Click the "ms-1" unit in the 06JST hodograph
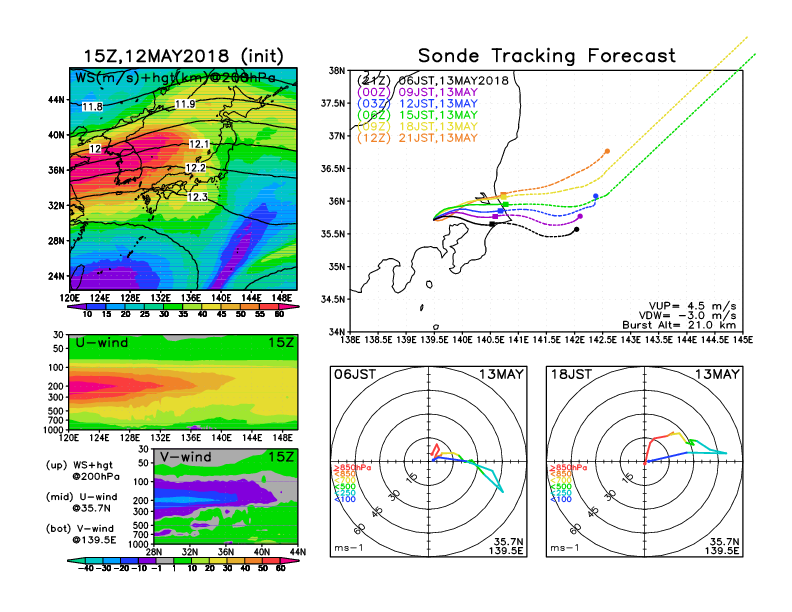The height and width of the screenshot is (612, 792). point(349,548)
